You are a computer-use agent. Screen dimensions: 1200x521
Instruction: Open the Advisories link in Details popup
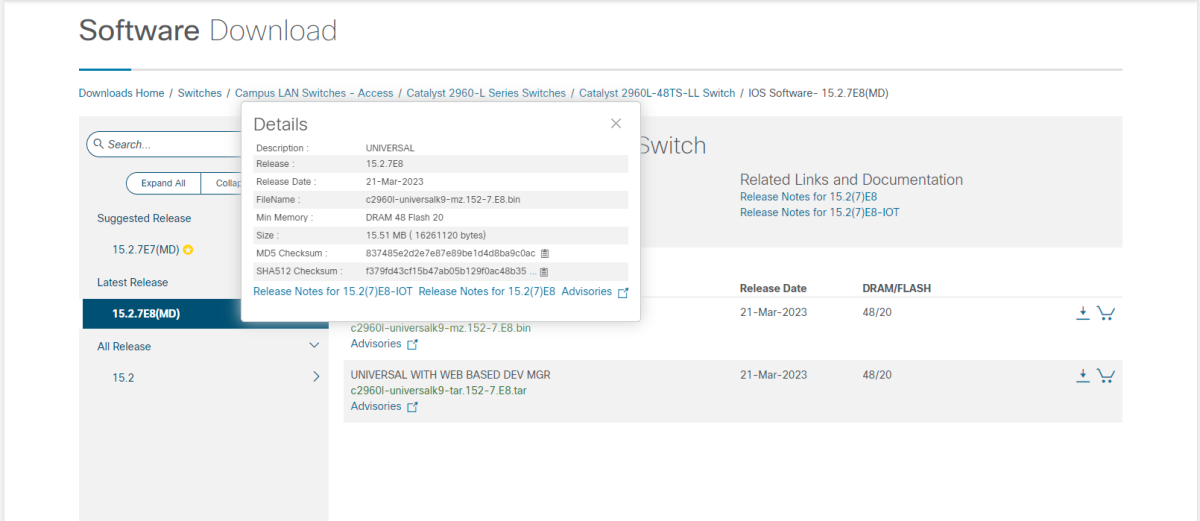[587, 292]
